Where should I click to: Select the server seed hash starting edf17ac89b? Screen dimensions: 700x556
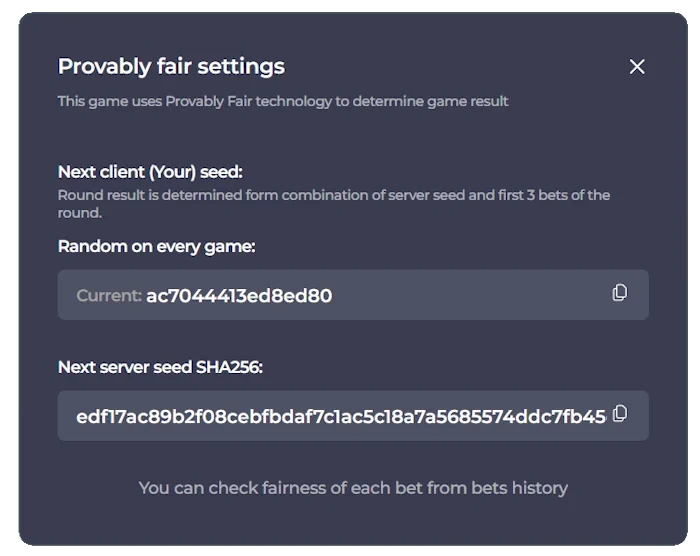(340, 416)
